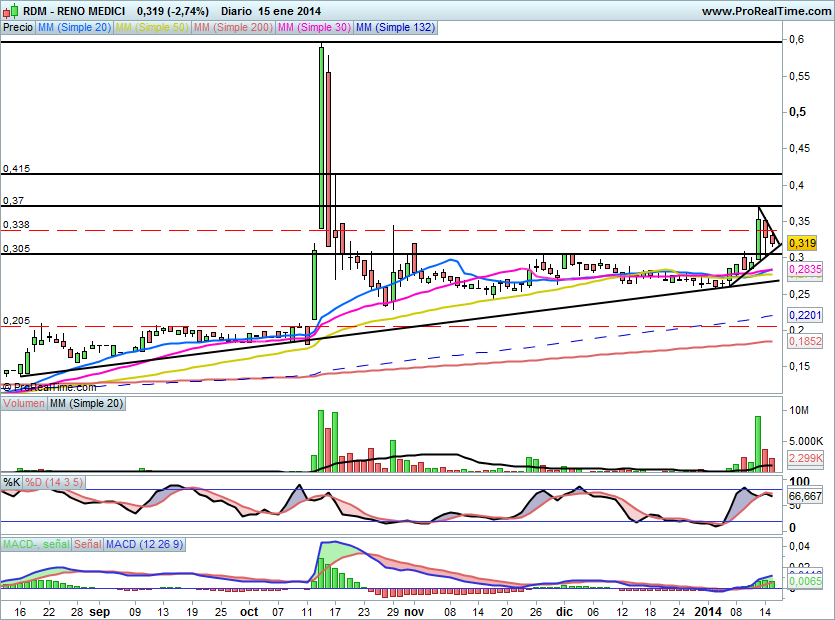This screenshot has height=620, width=835.
Task: Click the %D (14 3 5) label
Action: click(54, 482)
